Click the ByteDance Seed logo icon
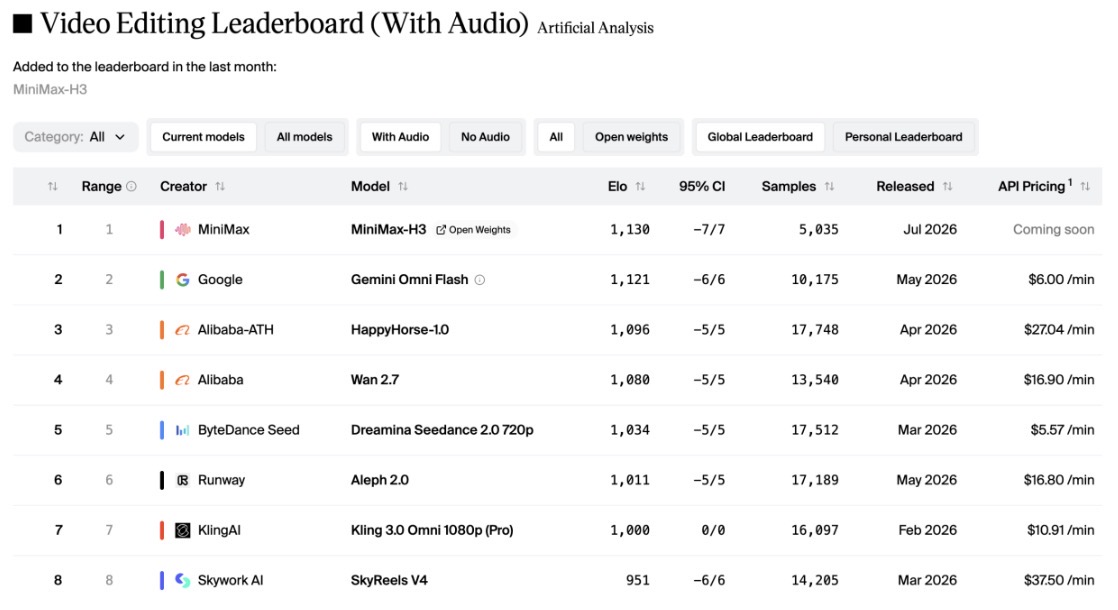1118x610 pixels. tap(183, 430)
